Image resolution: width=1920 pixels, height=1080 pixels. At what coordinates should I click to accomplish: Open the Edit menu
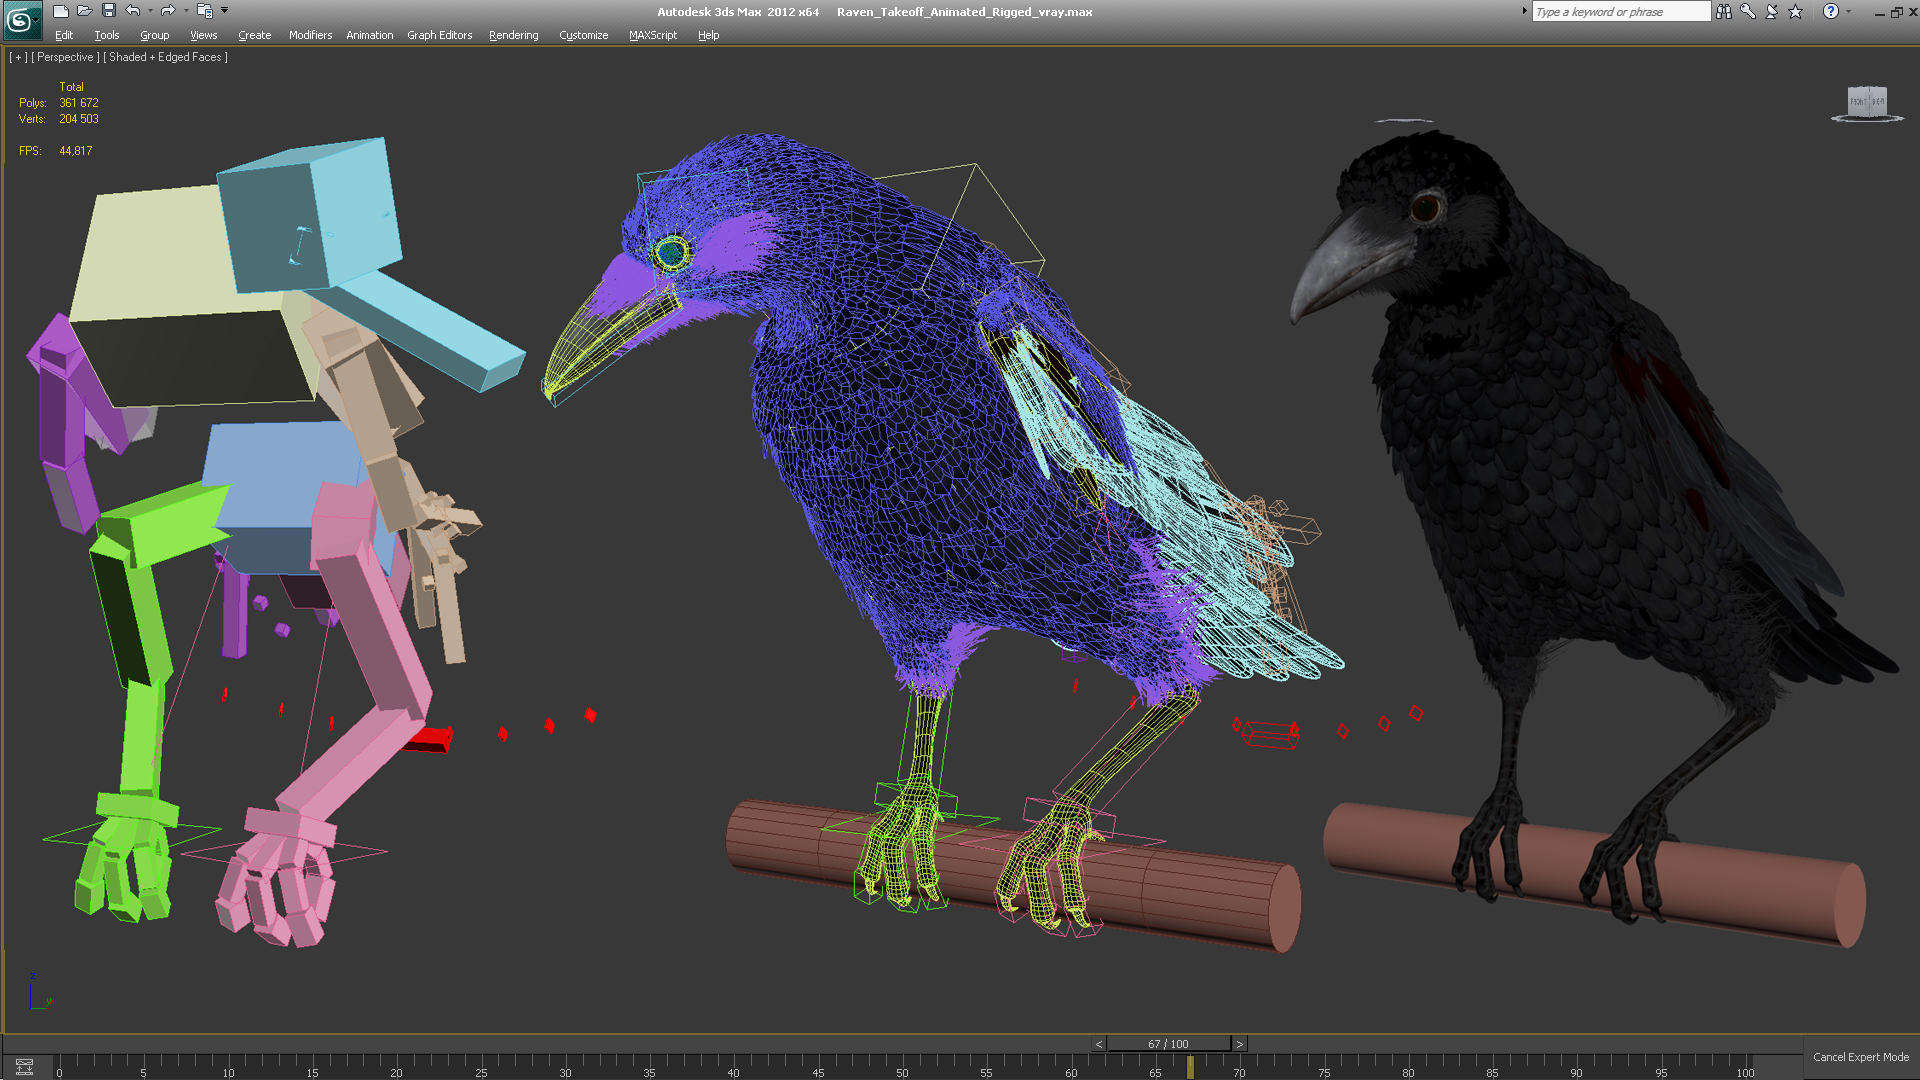point(64,35)
